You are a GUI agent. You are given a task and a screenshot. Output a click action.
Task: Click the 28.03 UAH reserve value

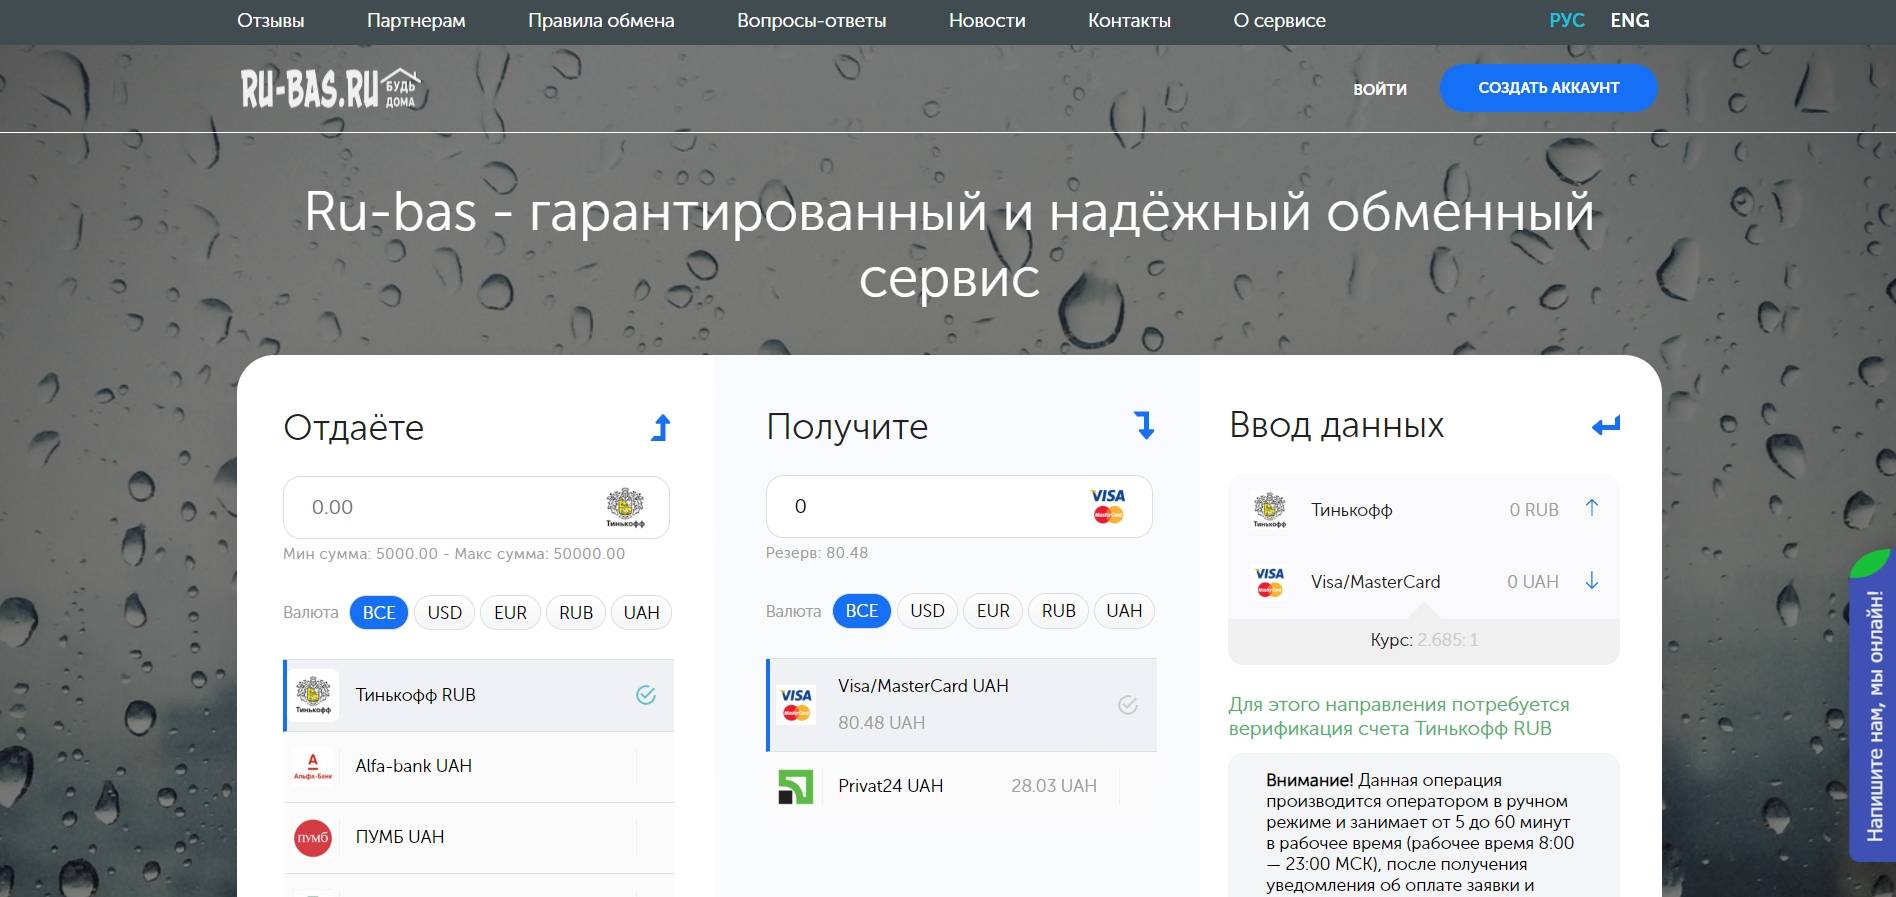(1054, 786)
